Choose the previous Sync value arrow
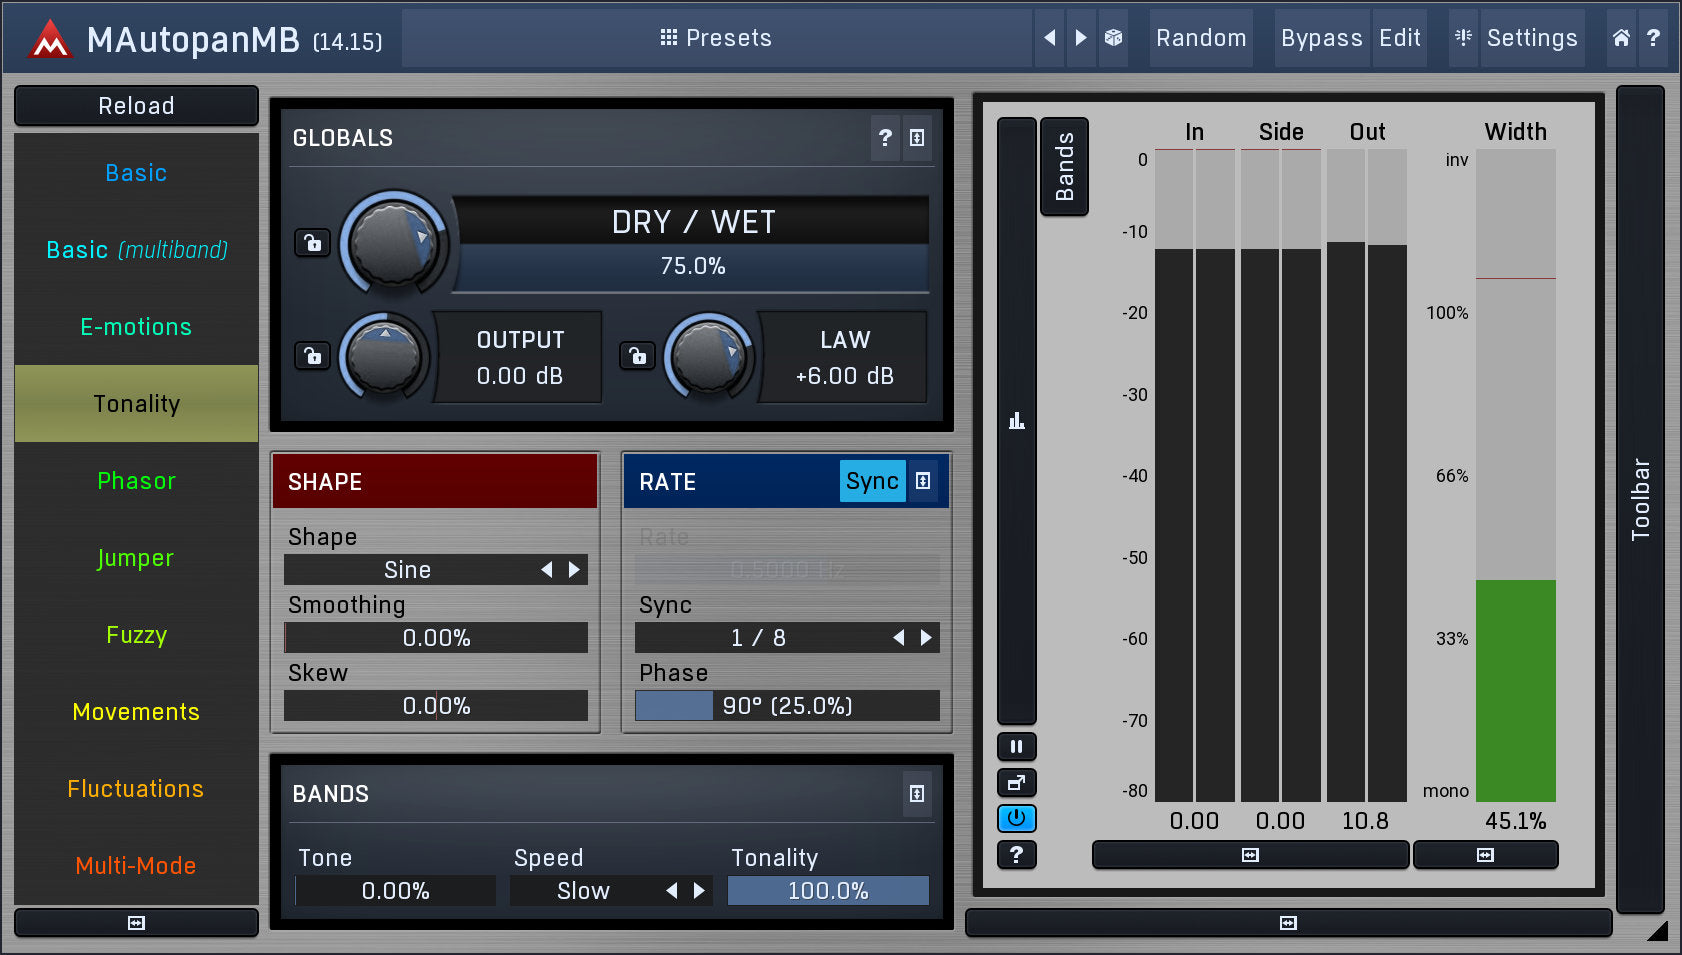1682x955 pixels. click(x=898, y=638)
